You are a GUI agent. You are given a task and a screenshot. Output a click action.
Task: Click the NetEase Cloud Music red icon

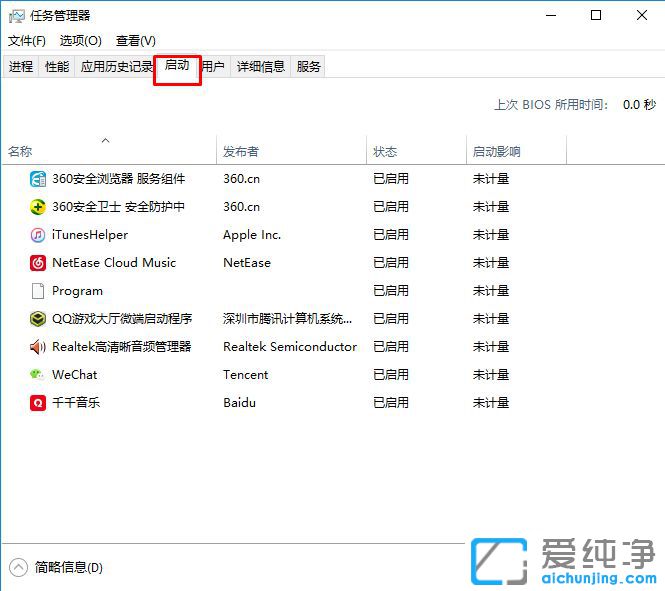tap(38, 263)
